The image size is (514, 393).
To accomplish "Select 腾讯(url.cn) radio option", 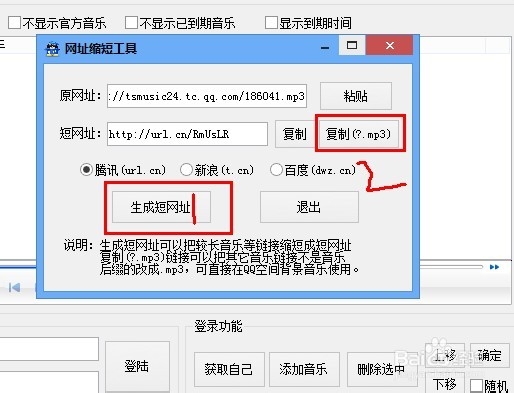I will pyautogui.click(x=86, y=170).
